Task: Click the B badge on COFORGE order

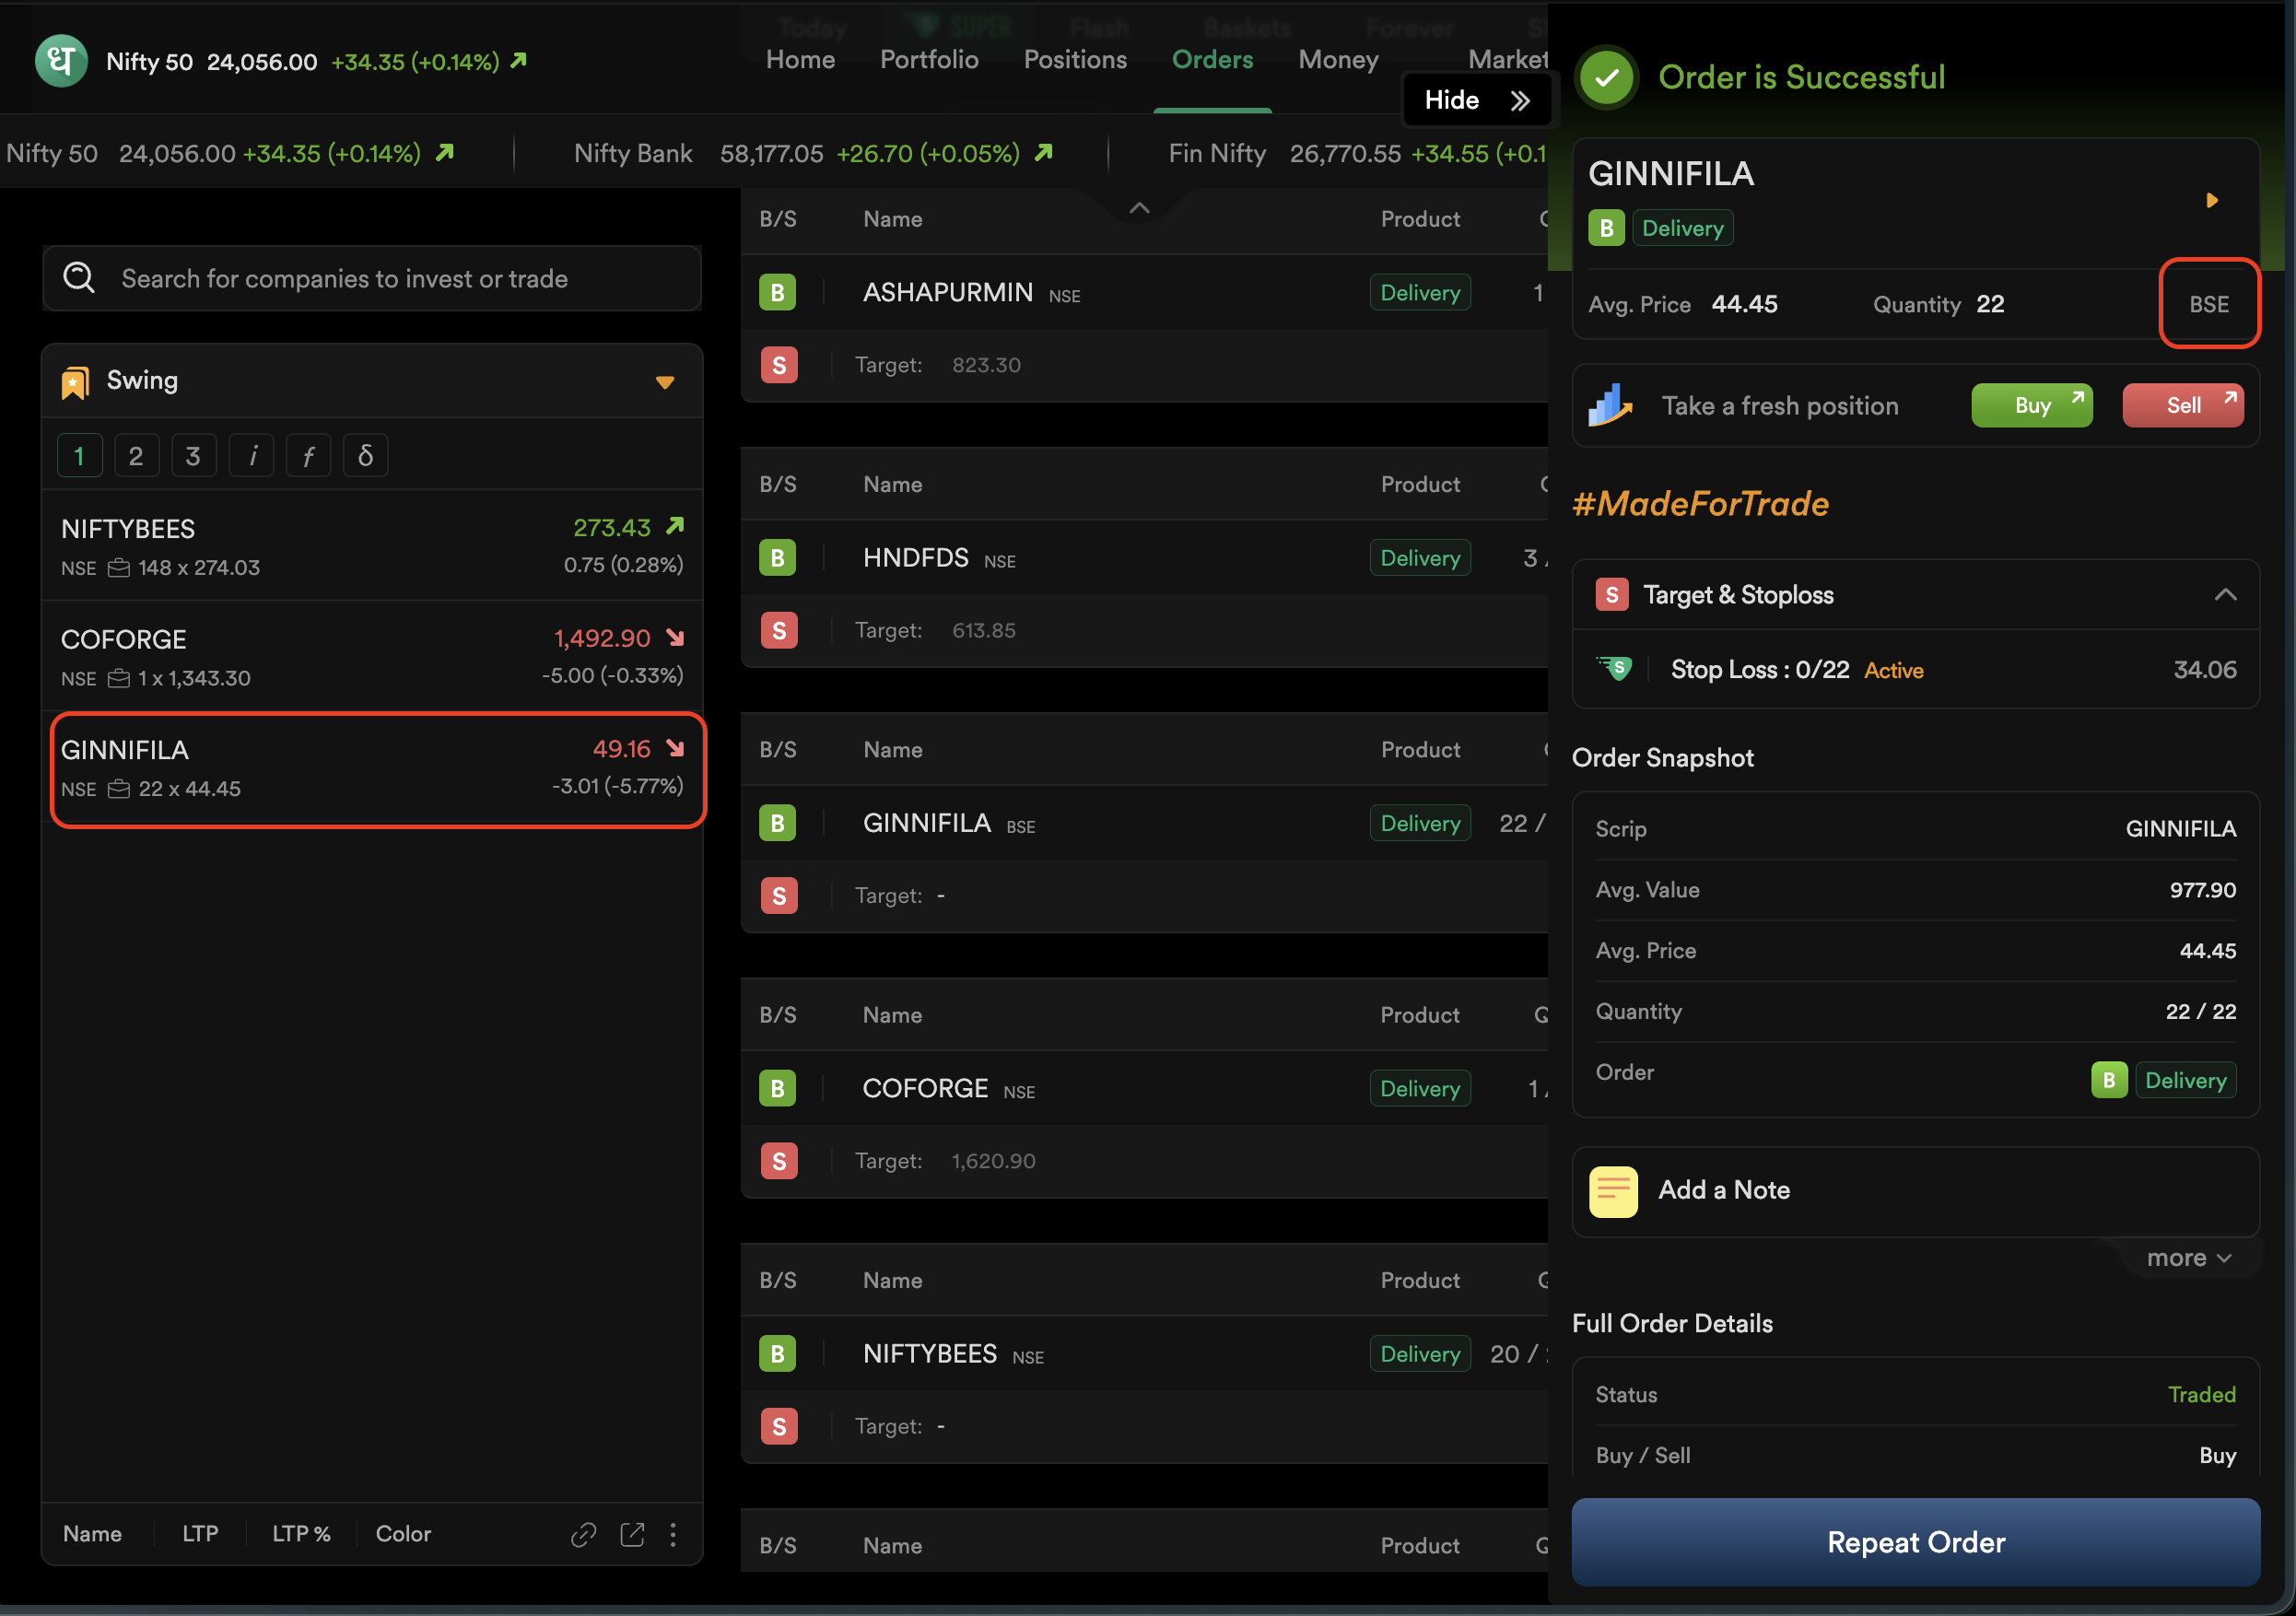Action: 777,1088
